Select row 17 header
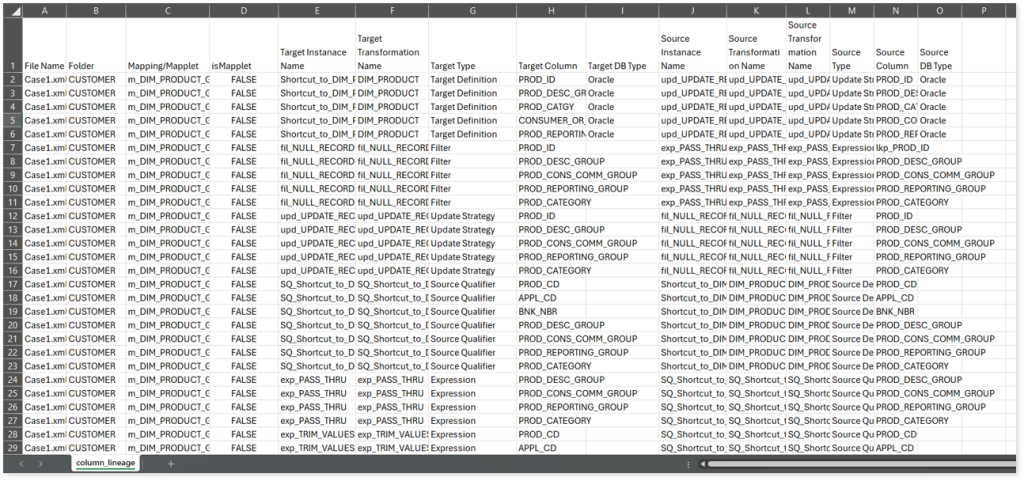Image resolution: width=1024 pixels, height=481 pixels. tap(12, 284)
